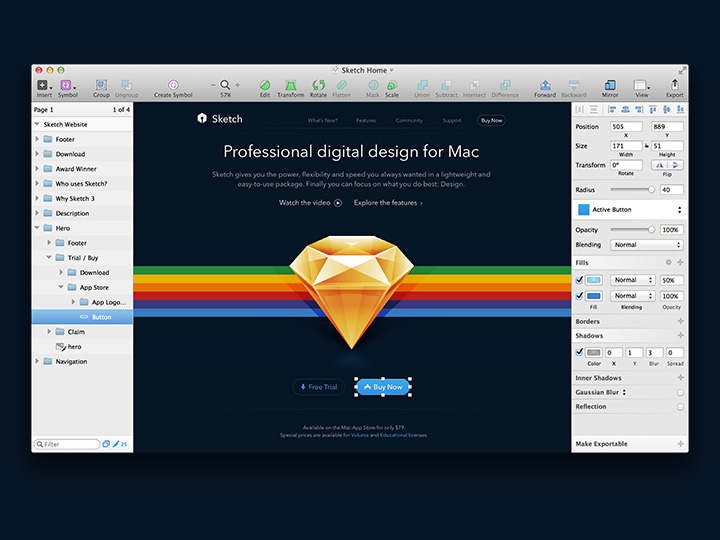Image resolution: width=720 pixels, height=540 pixels.
Task: Select the Why Sketch 3 folder
Action: pyautogui.click(x=82, y=198)
